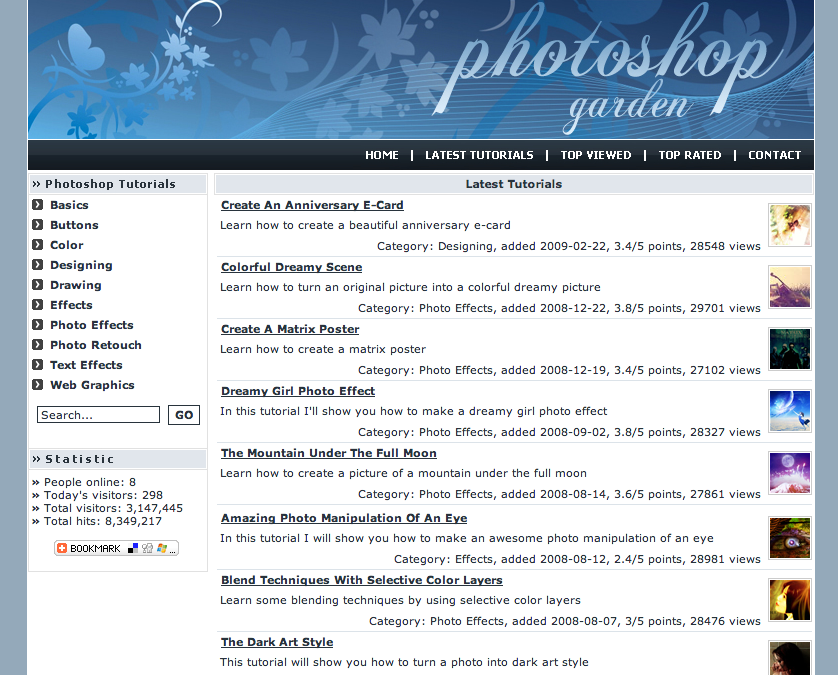
Task: Click the GO search button
Action: 184,415
